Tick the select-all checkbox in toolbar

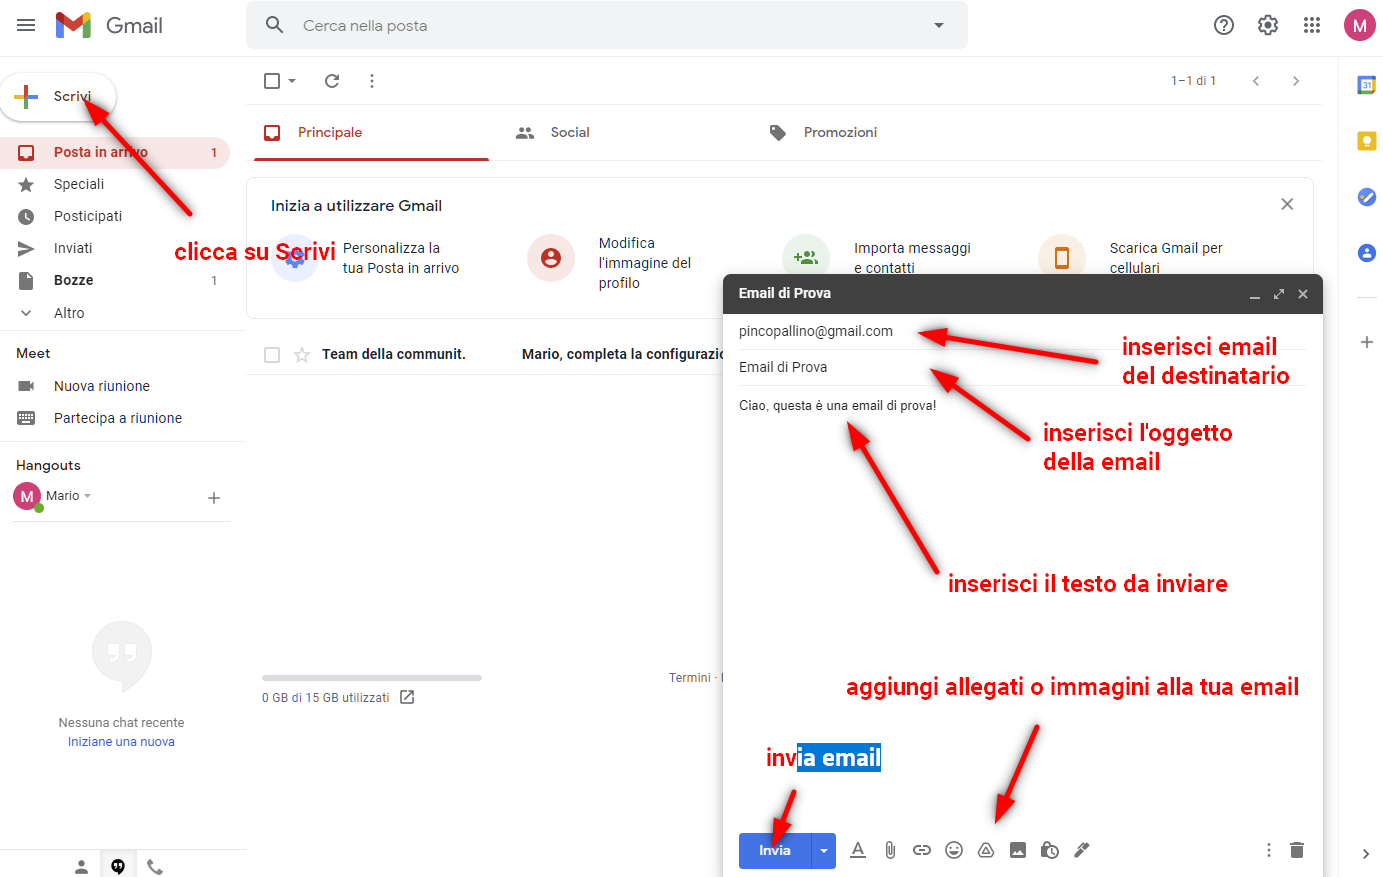(272, 81)
